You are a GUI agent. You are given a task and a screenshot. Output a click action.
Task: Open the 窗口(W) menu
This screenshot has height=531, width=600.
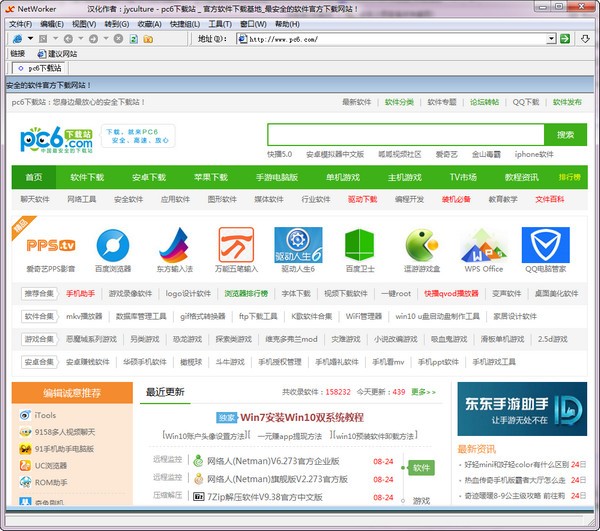coord(253,24)
